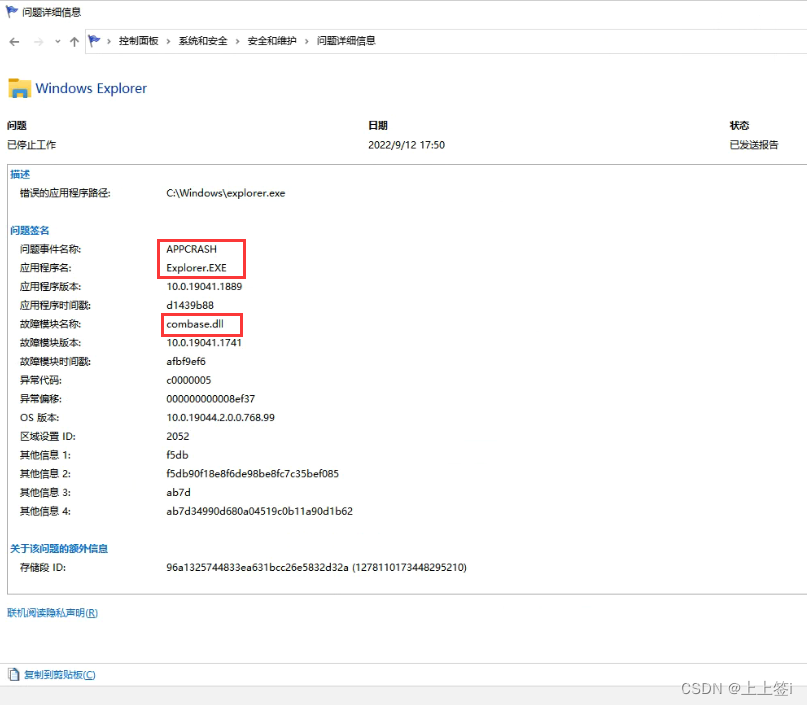Select locale ID 2052
The width and height of the screenshot is (807, 705).
click(178, 436)
